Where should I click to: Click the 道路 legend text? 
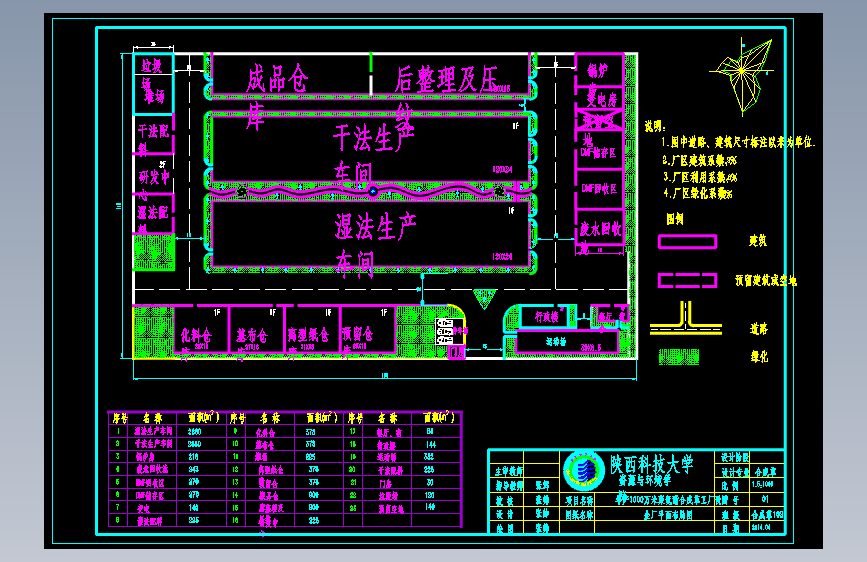[759, 329]
